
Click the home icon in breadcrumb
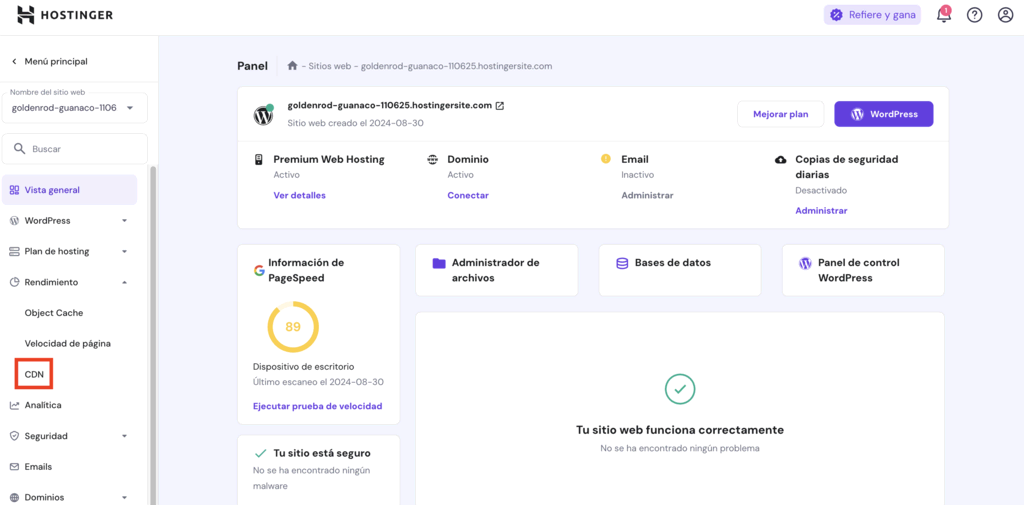pyautogui.click(x=292, y=66)
